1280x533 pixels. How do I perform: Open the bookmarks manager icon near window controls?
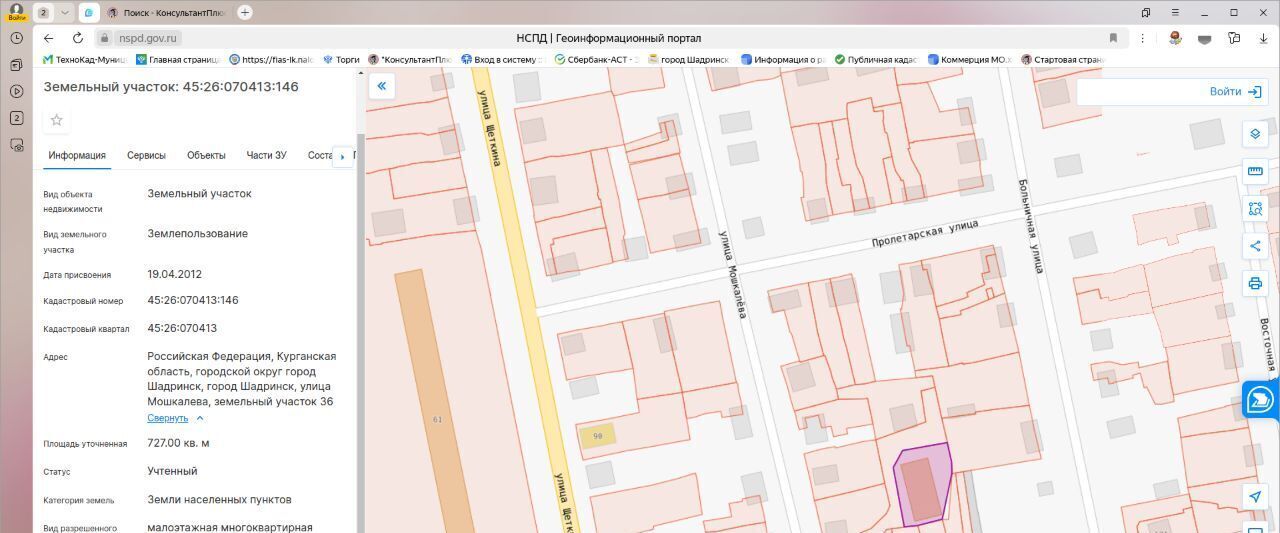(1146, 13)
